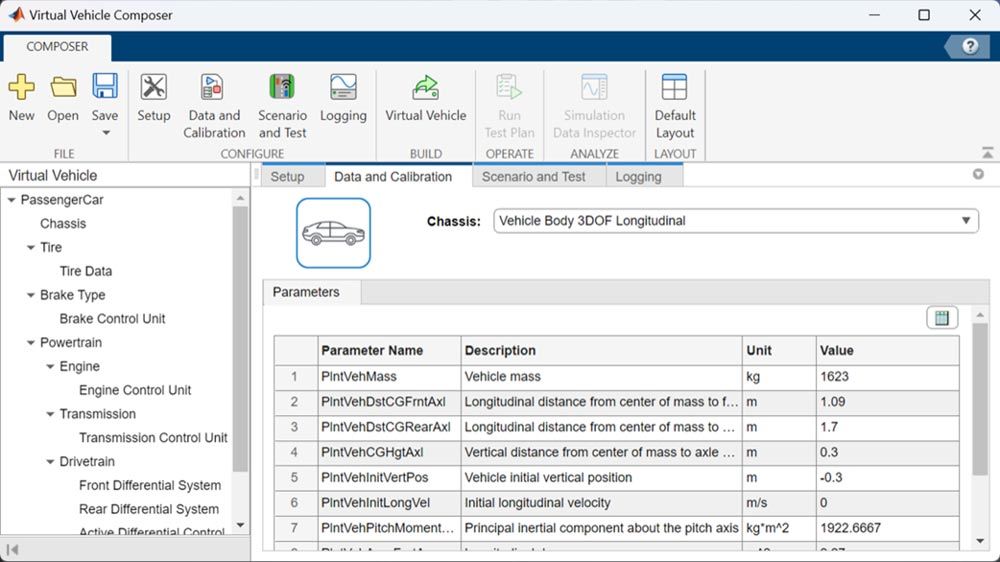
Task: Open a file with the Open folder icon
Action: (x=63, y=87)
